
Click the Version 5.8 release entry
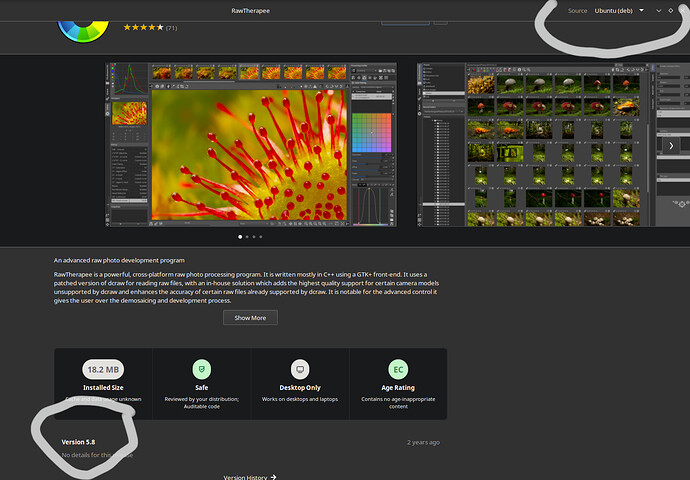tap(79, 441)
